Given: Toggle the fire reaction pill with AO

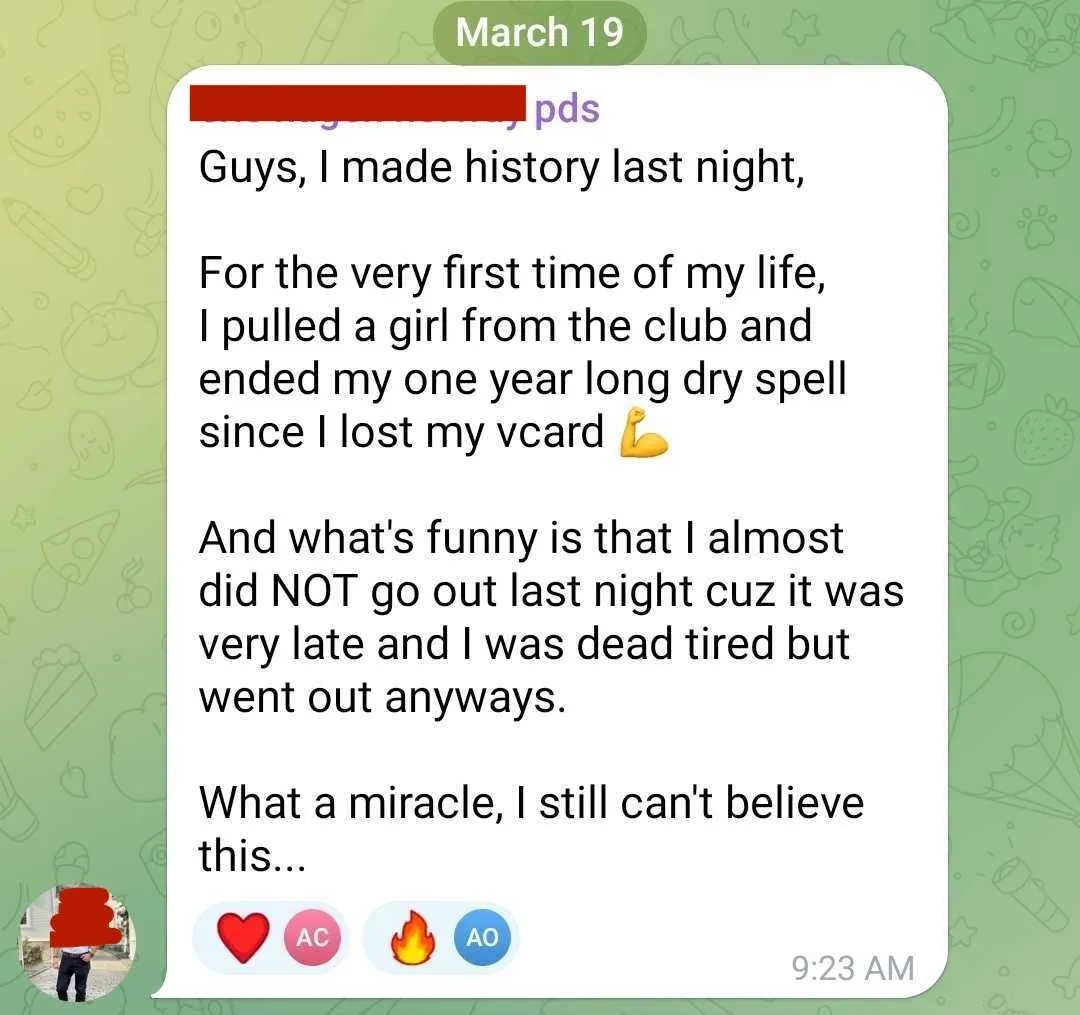Looking at the screenshot, I should click(x=441, y=937).
